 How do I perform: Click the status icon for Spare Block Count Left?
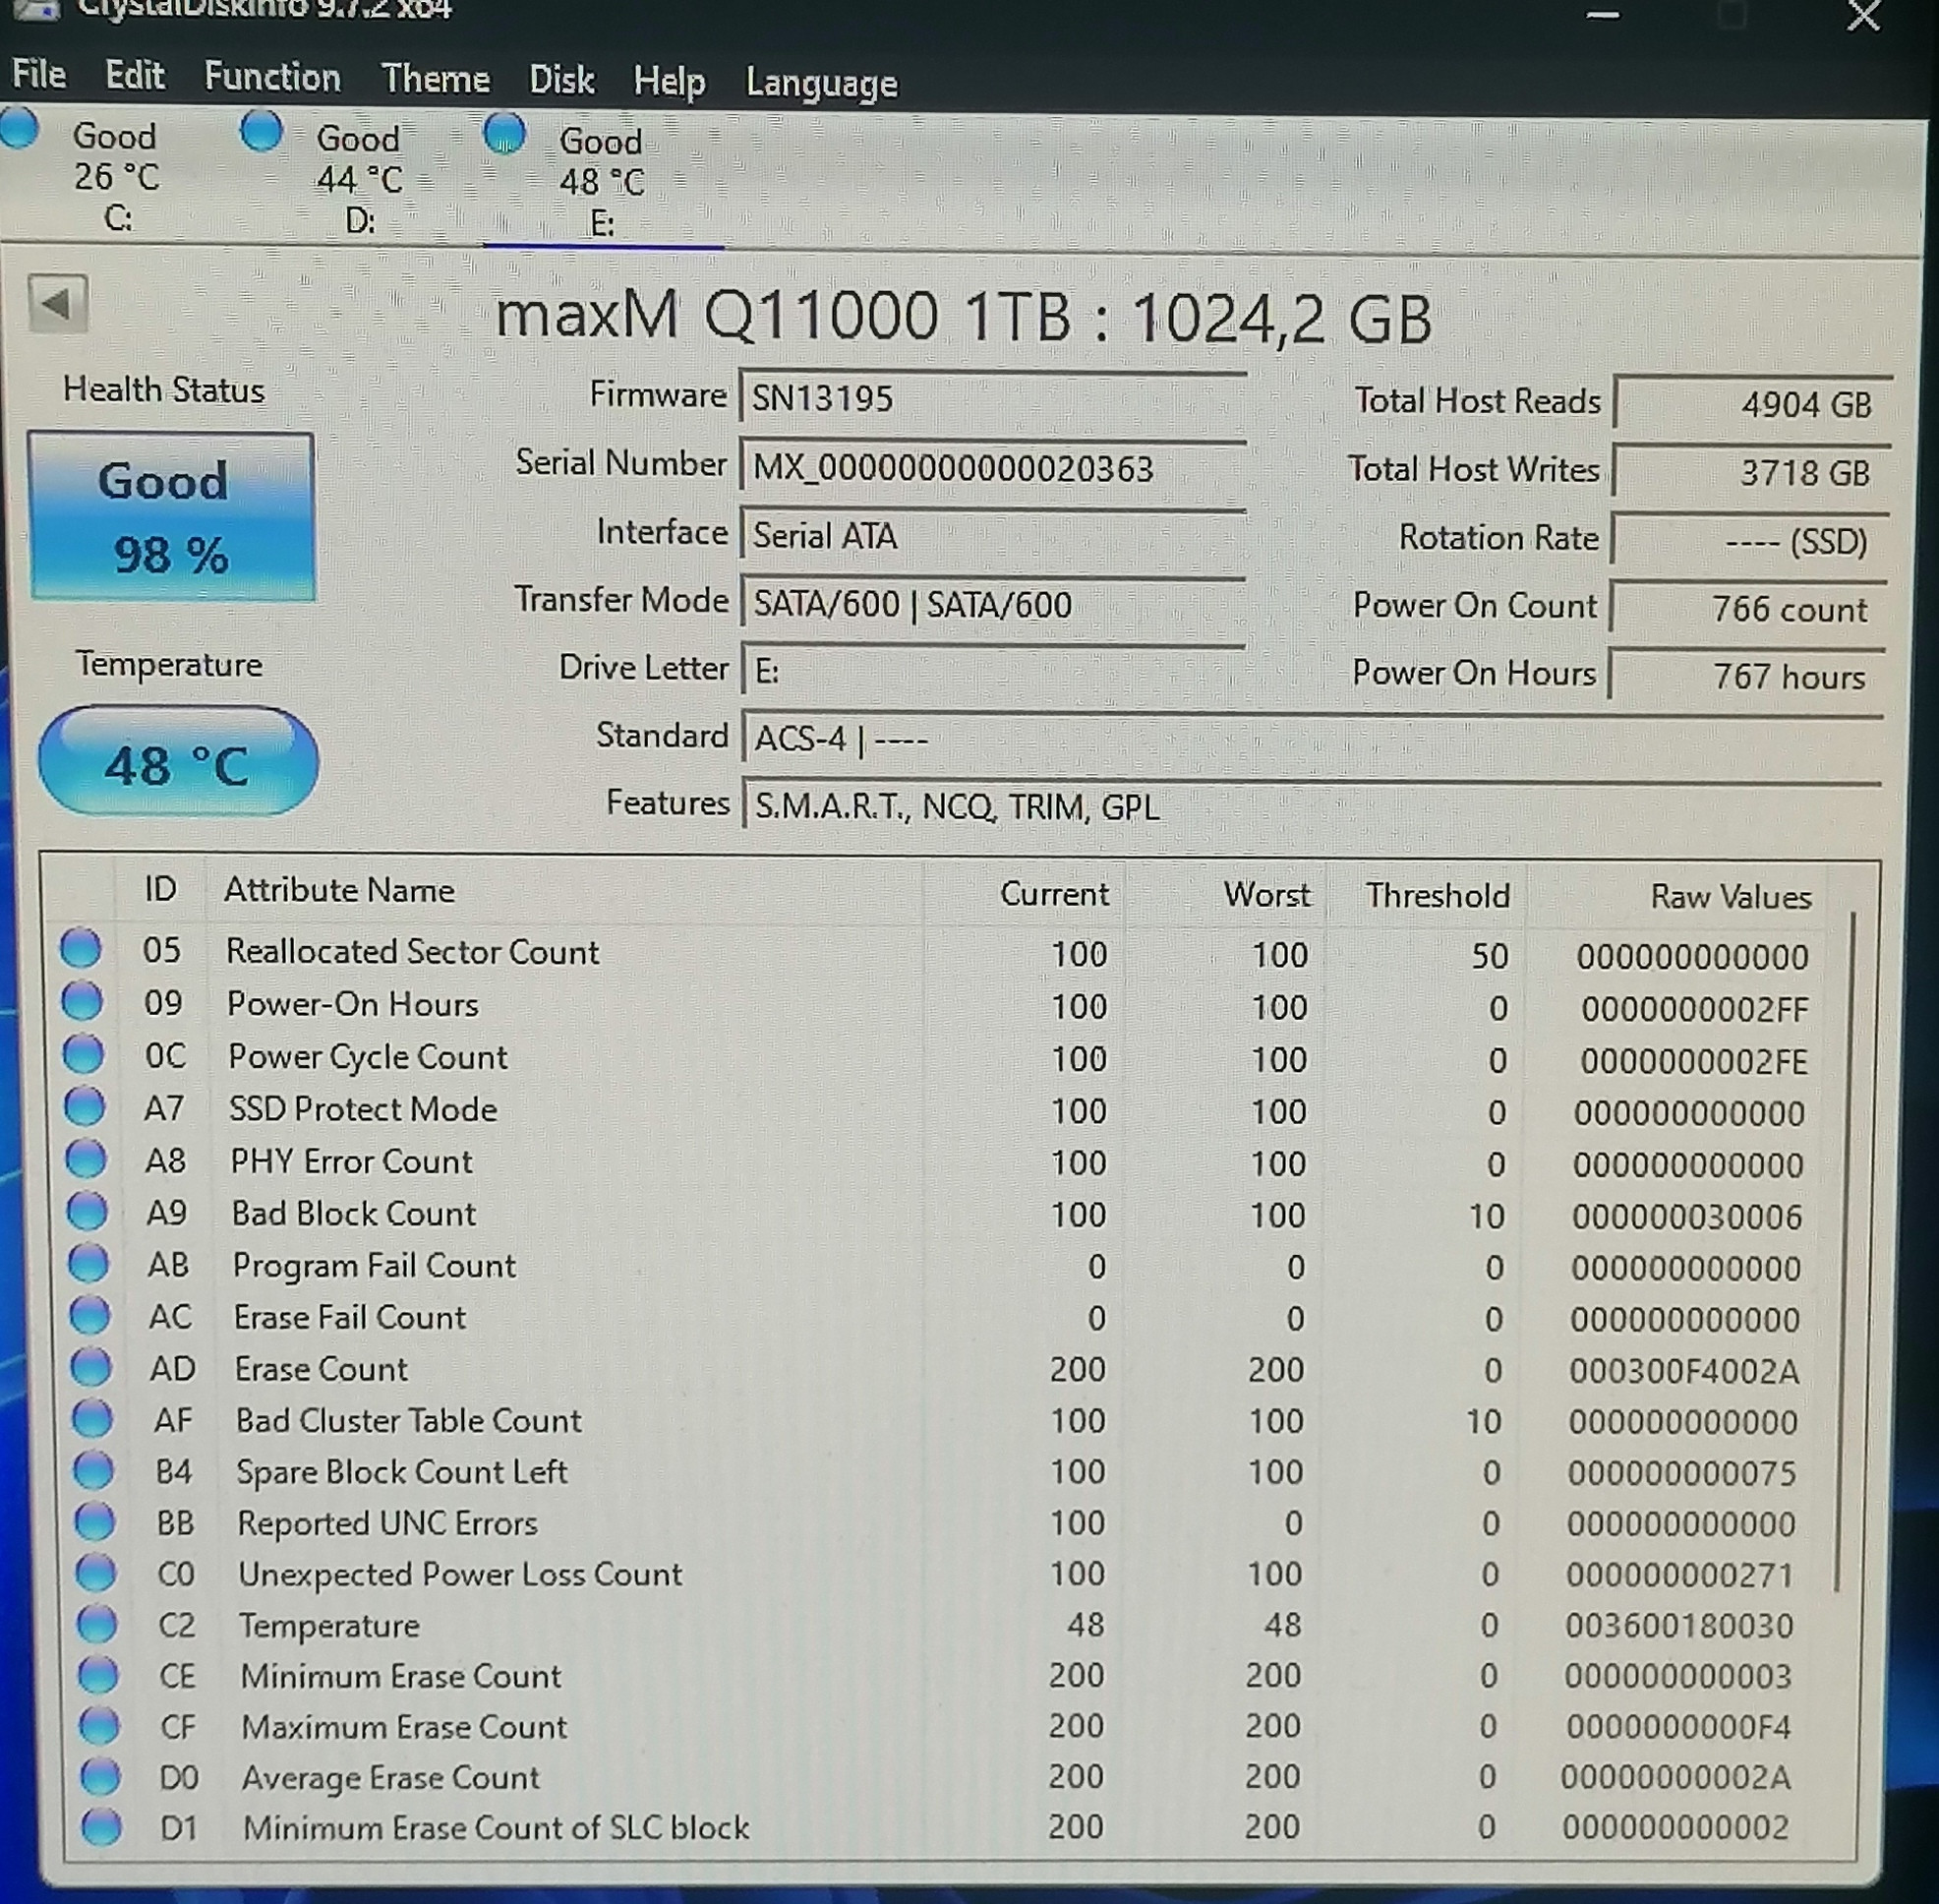pos(94,1470)
